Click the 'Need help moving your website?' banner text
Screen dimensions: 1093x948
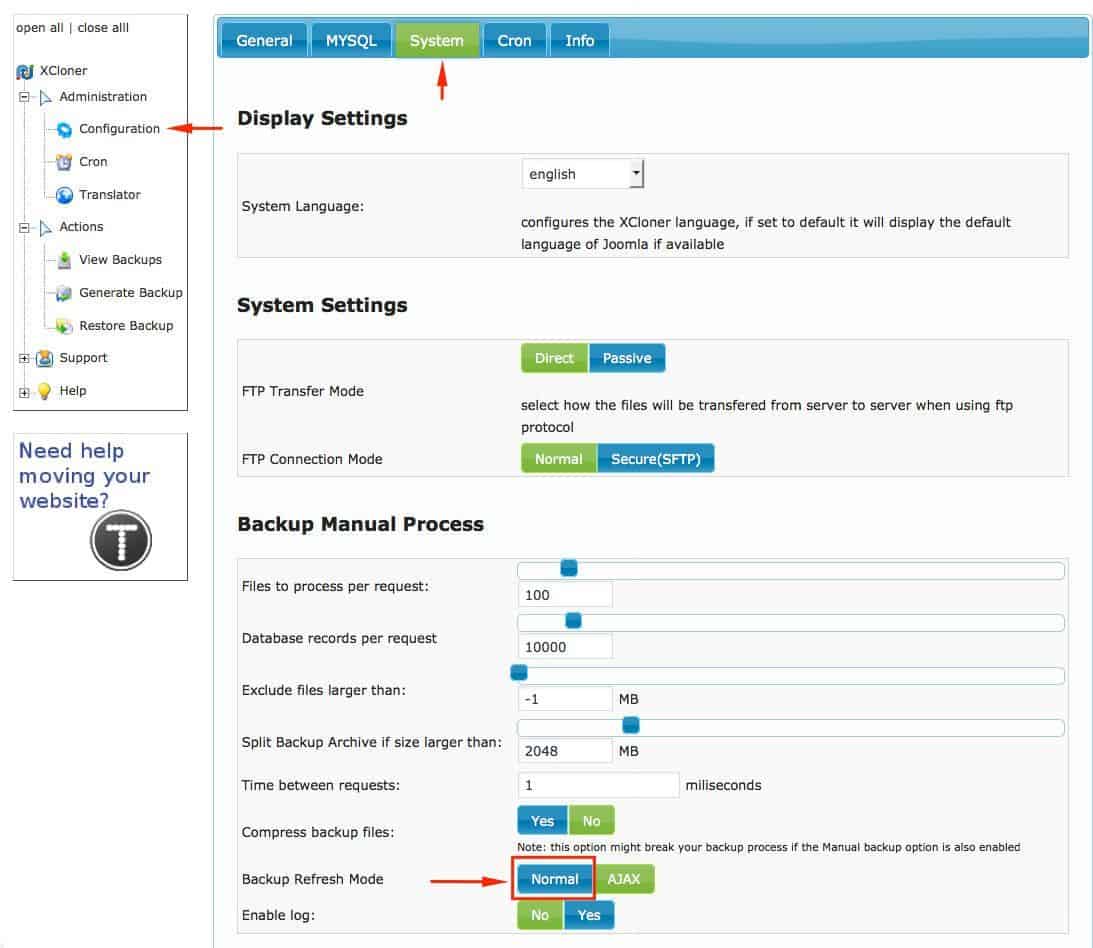pyautogui.click(x=84, y=475)
